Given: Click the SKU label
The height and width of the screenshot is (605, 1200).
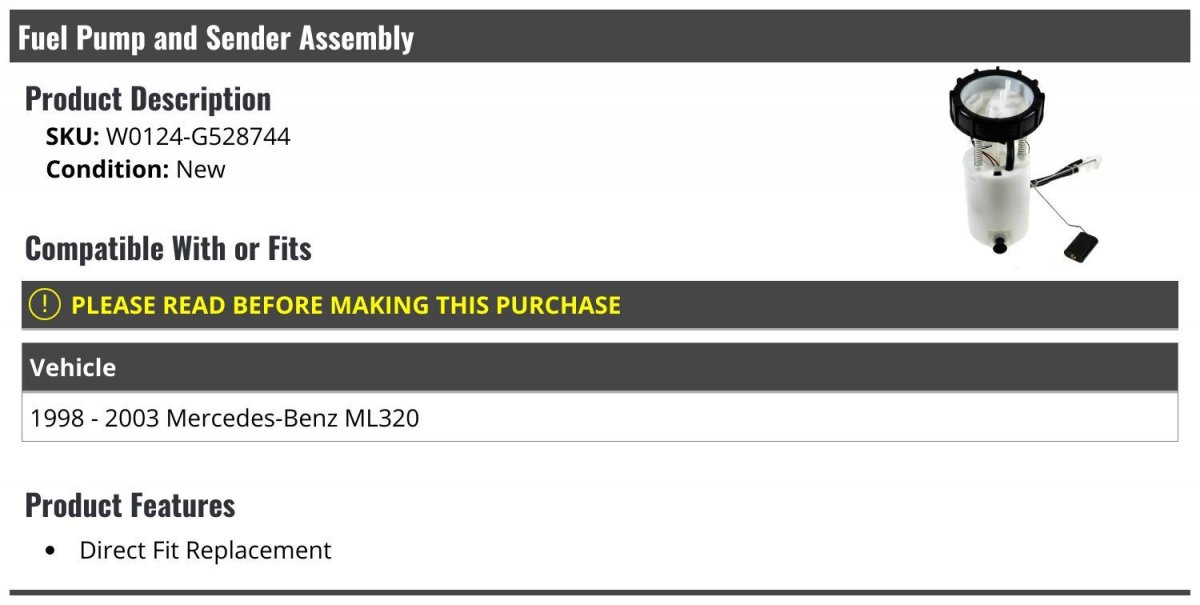Looking at the screenshot, I should pos(73,137).
